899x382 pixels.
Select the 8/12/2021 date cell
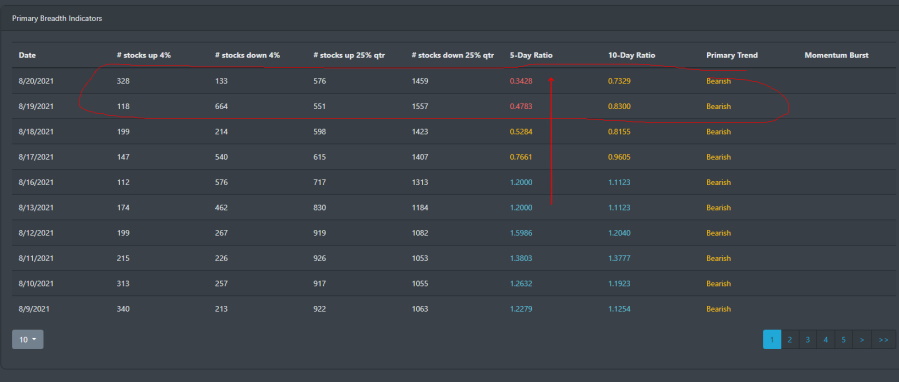36,233
